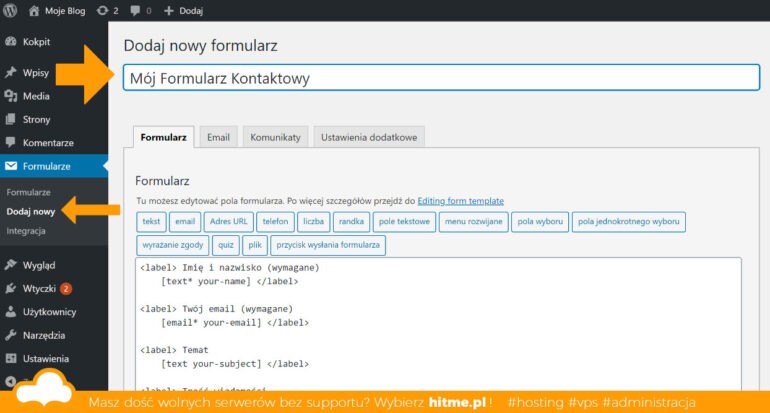The image size is (770, 413).
Task: Insert a randka date tag
Action: click(x=352, y=221)
